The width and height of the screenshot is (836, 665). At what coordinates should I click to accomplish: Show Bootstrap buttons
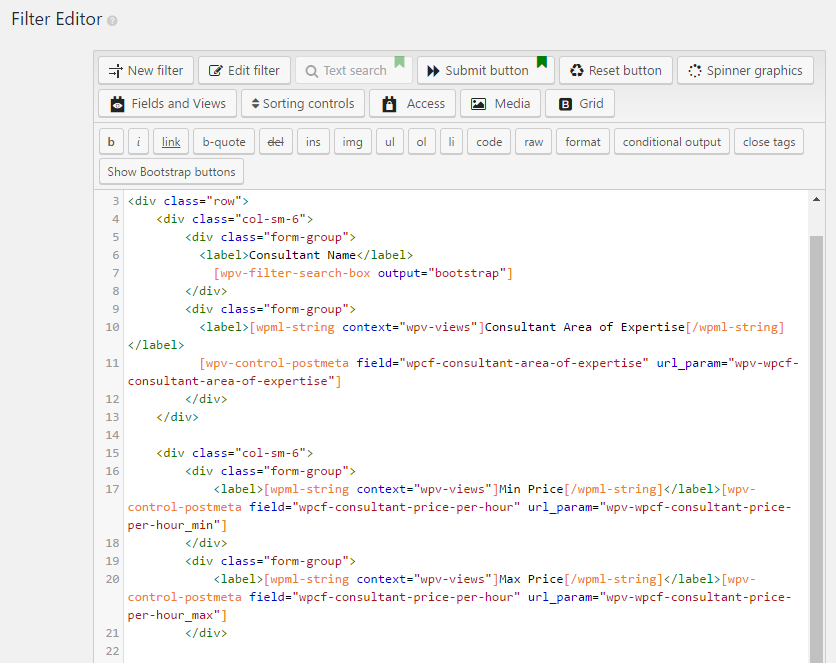[171, 172]
